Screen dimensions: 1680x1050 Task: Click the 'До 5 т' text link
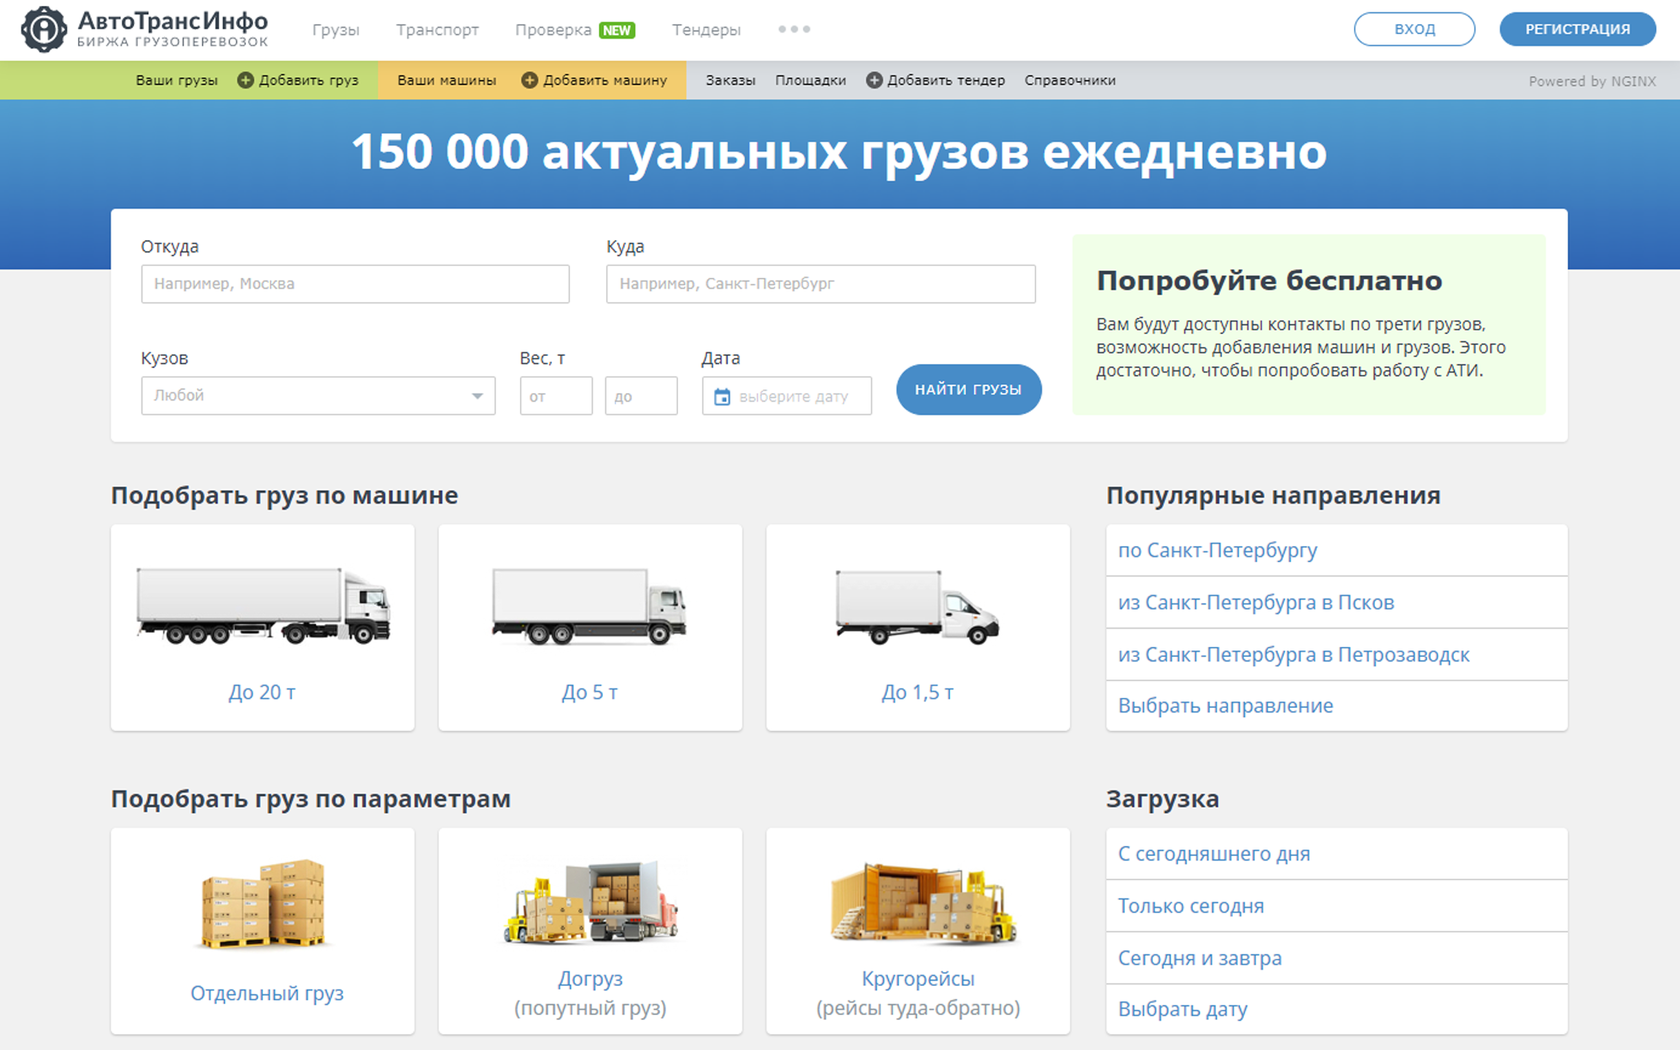point(590,692)
